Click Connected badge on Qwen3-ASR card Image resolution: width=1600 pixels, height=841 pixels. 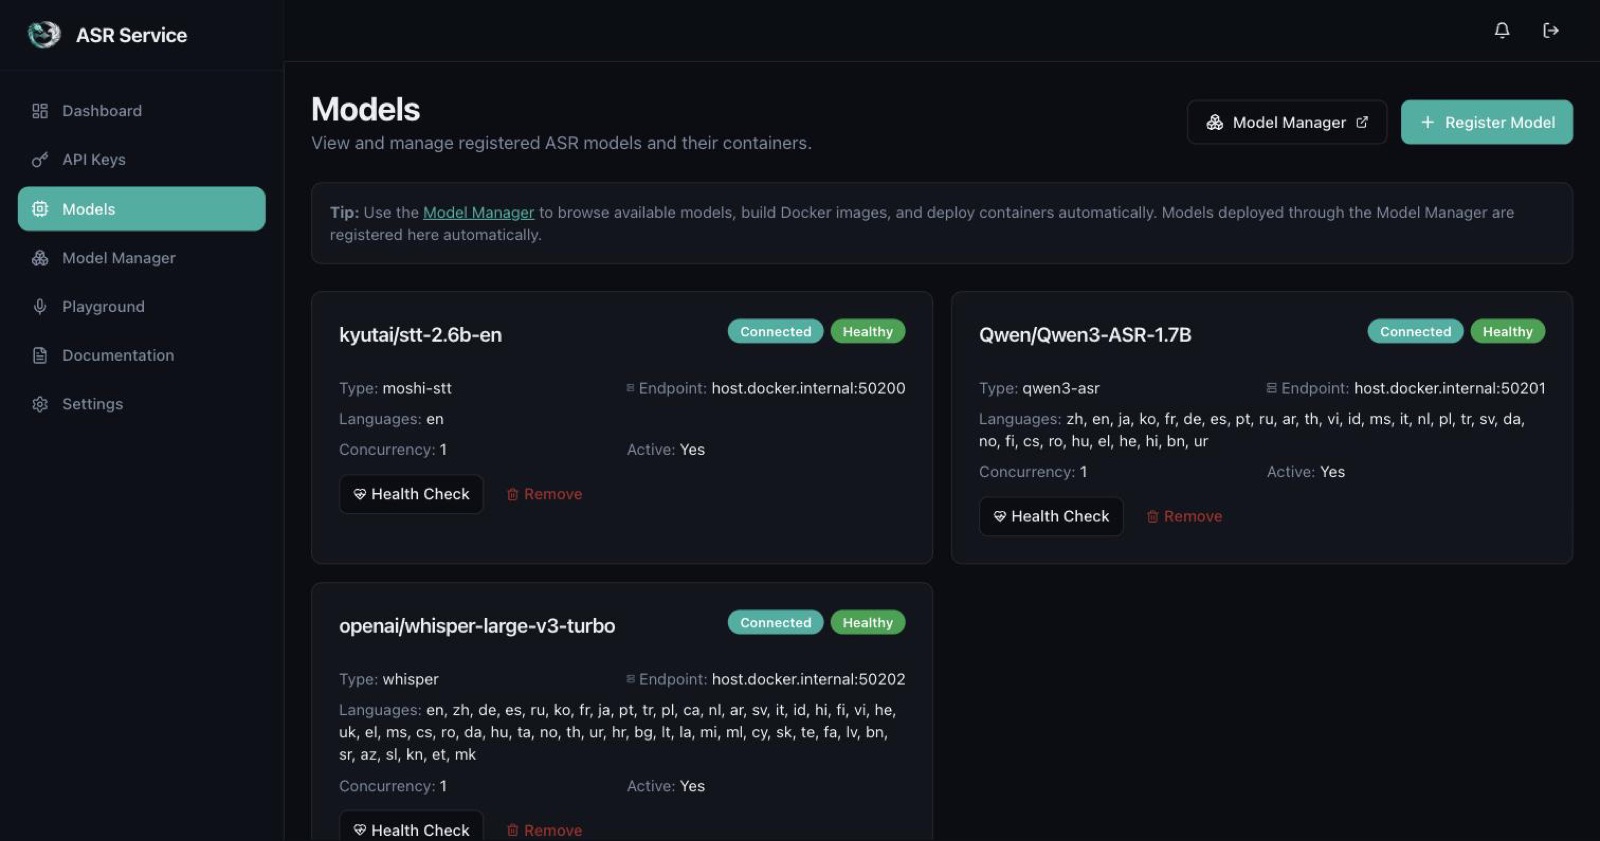1416,331
